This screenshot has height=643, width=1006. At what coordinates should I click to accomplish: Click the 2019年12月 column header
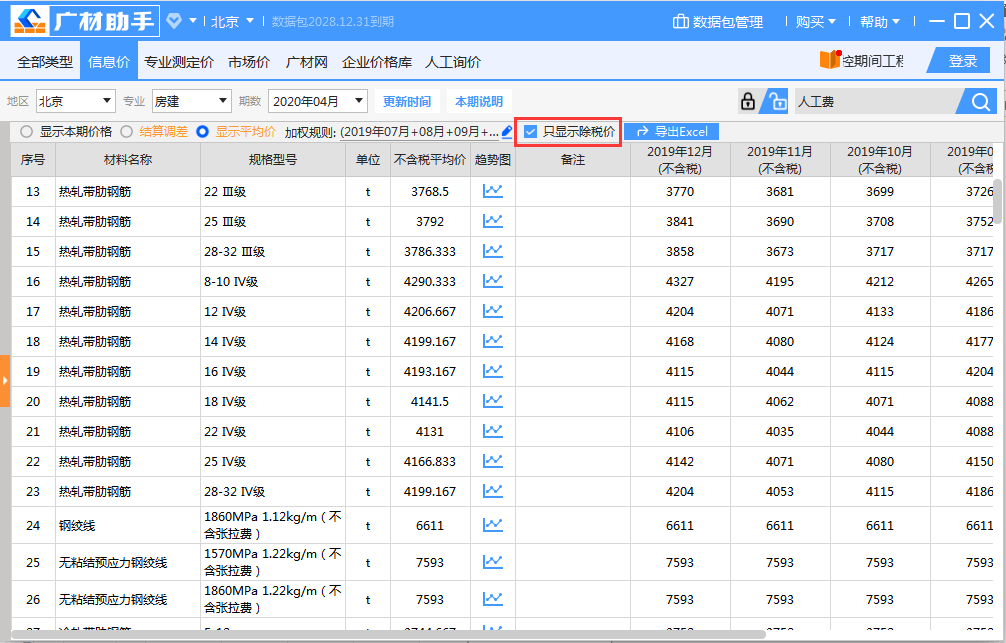pyautogui.click(x=679, y=160)
